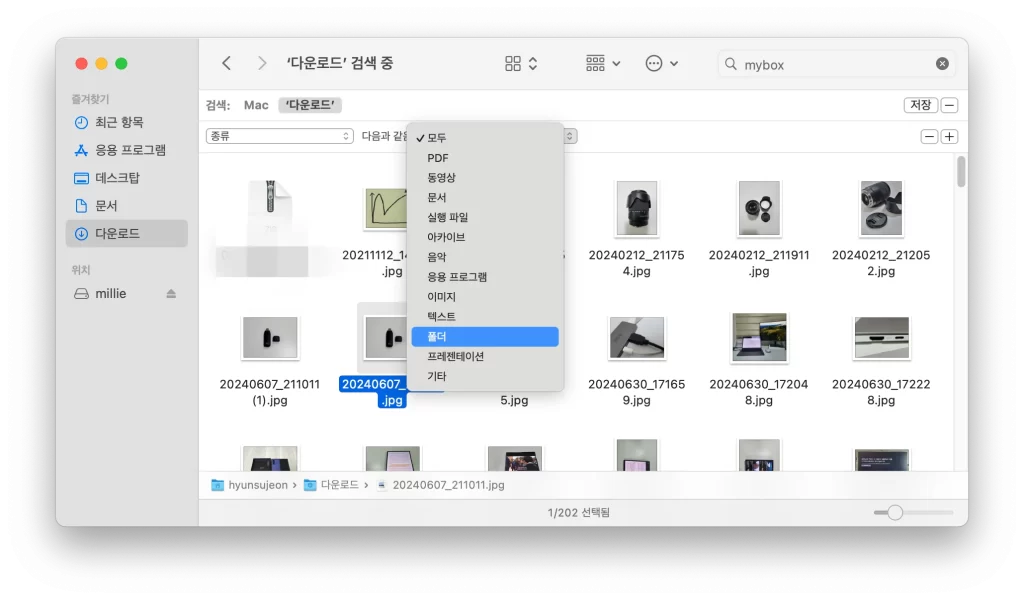Keep search scope on '다운로드'

pyautogui.click(x=310, y=104)
